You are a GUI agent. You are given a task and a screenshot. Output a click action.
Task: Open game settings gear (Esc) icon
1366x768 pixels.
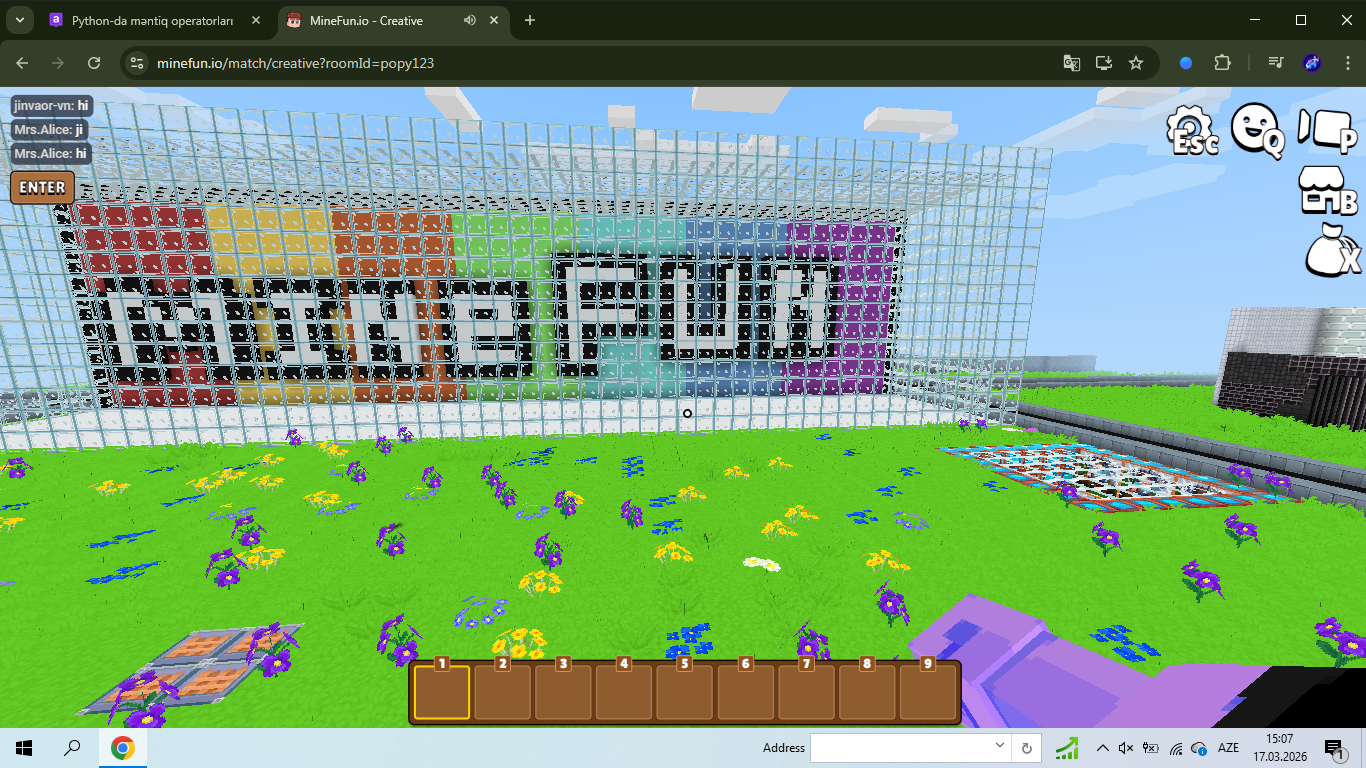click(x=1192, y=131)
